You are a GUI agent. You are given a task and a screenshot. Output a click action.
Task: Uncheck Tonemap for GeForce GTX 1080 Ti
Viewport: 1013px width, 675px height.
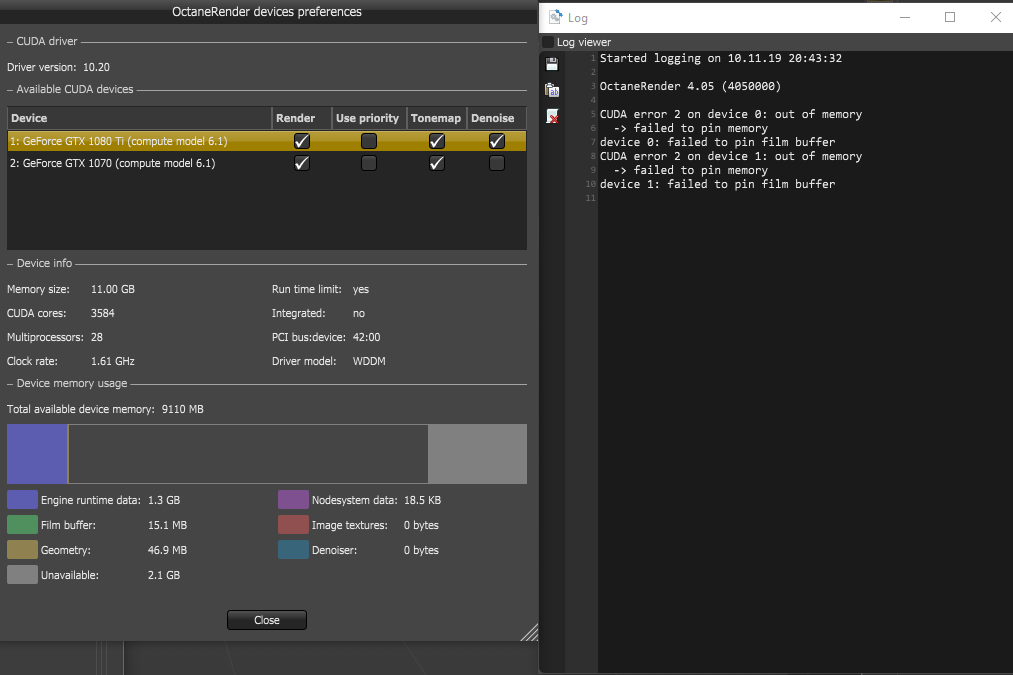click(437, 141)
